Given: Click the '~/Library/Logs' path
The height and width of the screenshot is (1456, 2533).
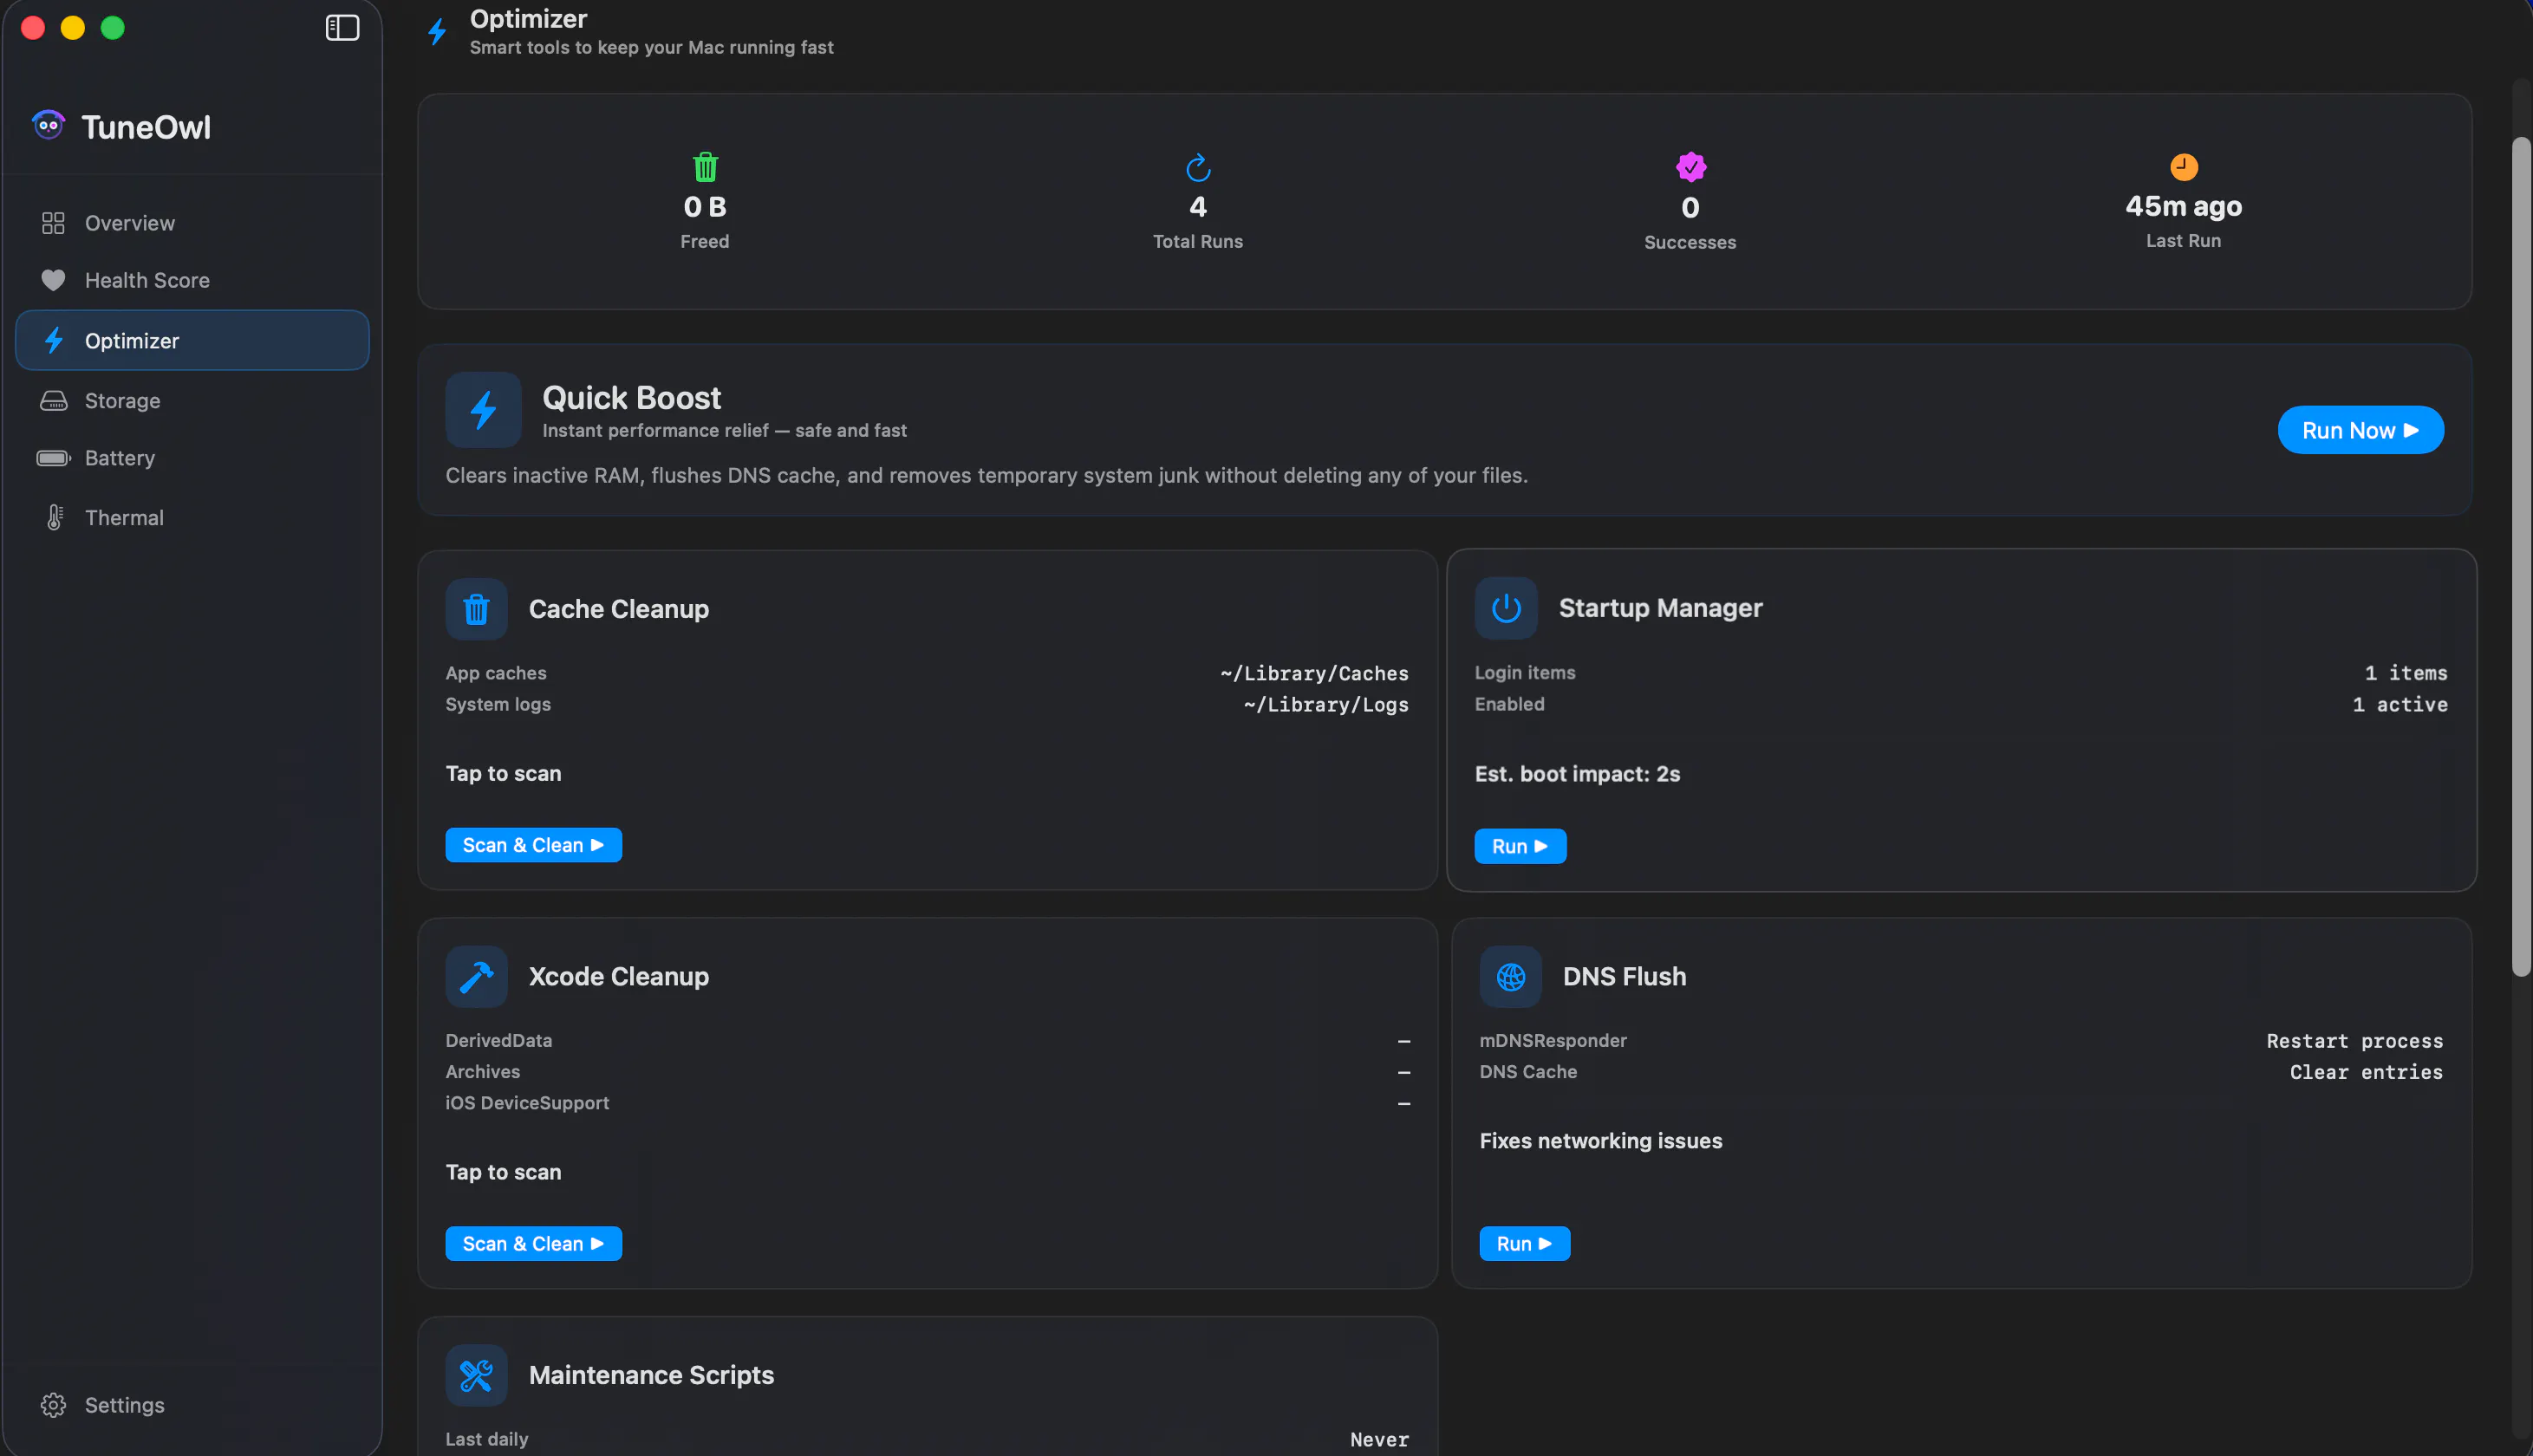Looking at the screenshot, I should coord(1326,704).
